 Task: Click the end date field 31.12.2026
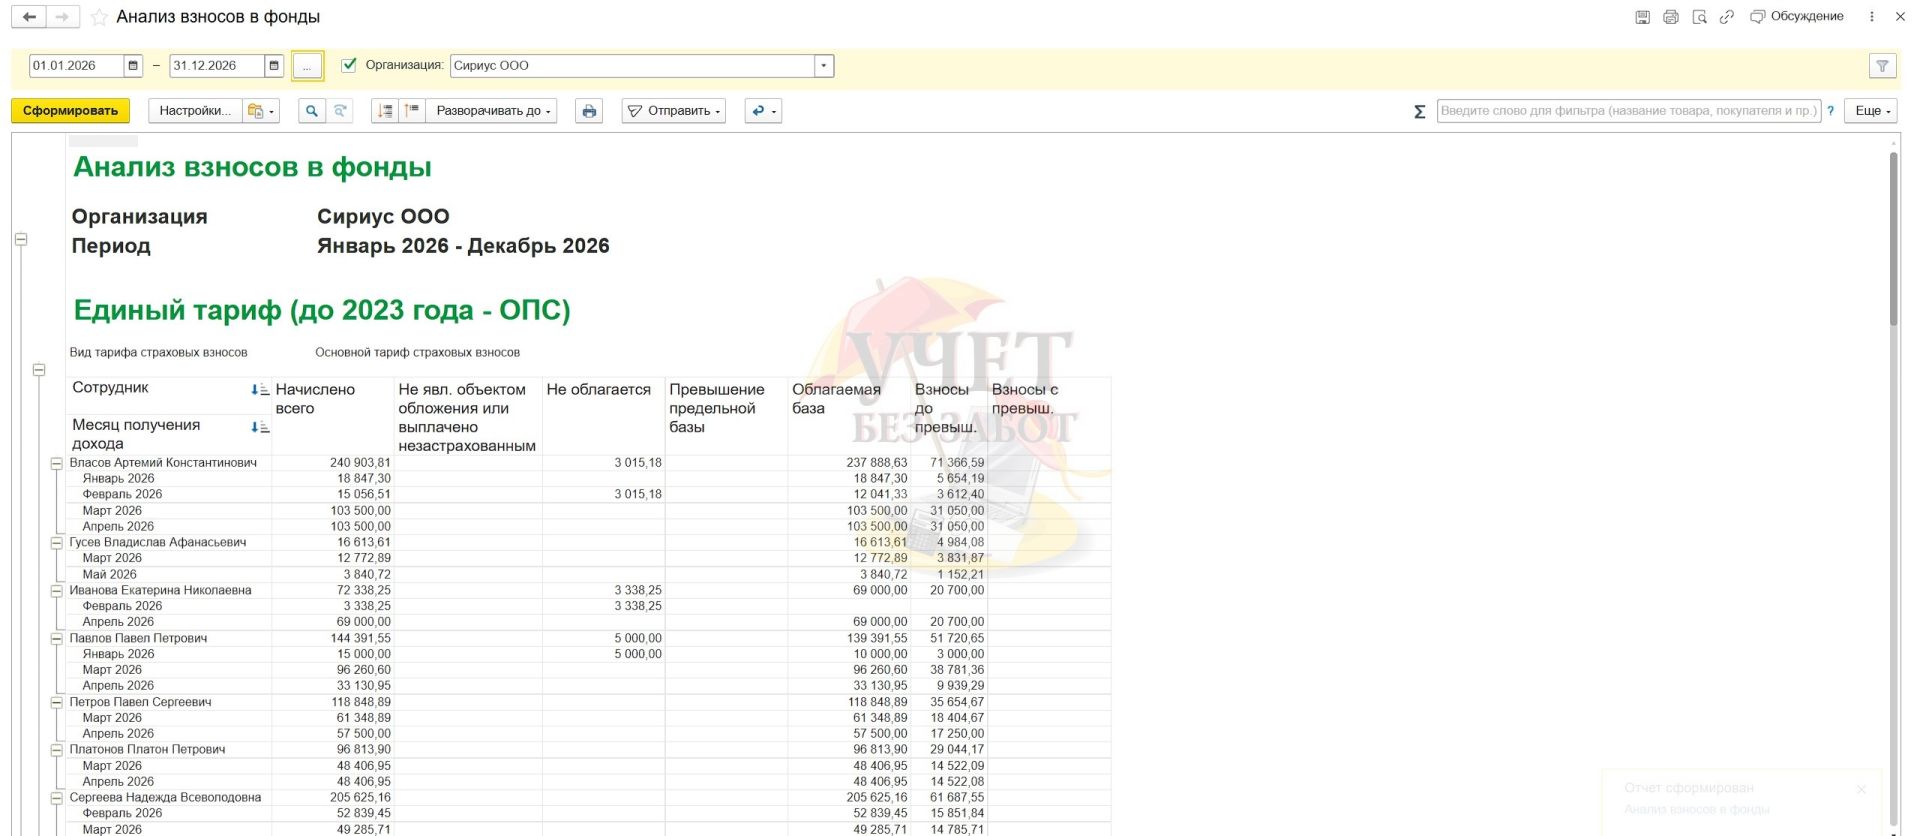(217, 66)
